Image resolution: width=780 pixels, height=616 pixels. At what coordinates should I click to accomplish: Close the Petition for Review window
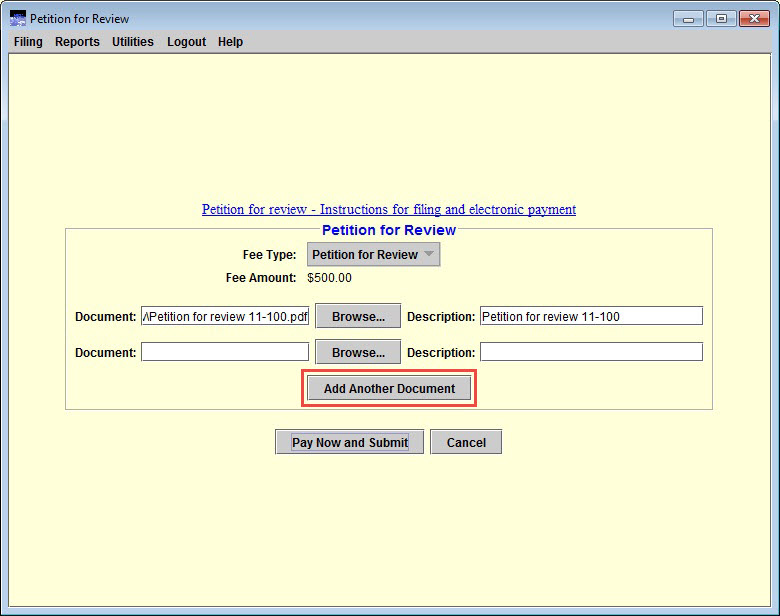[x=754, y=19]
